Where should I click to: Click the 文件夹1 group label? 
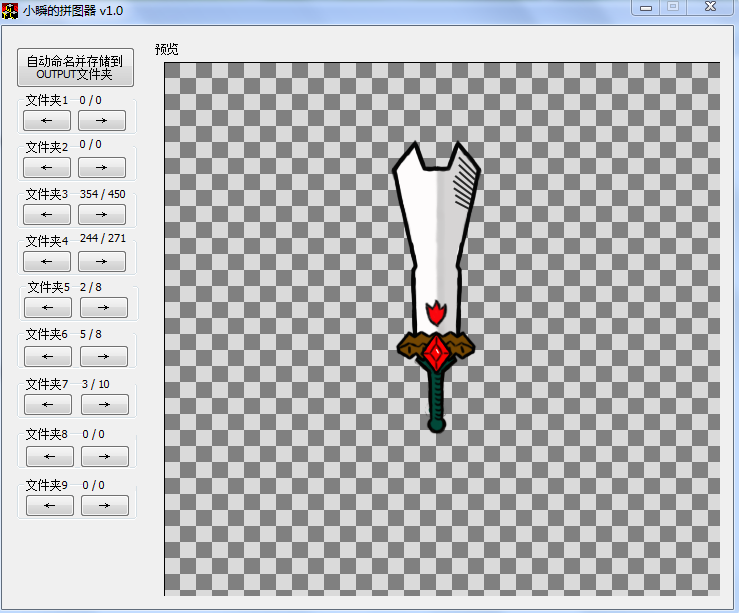(x=47, y=100)
